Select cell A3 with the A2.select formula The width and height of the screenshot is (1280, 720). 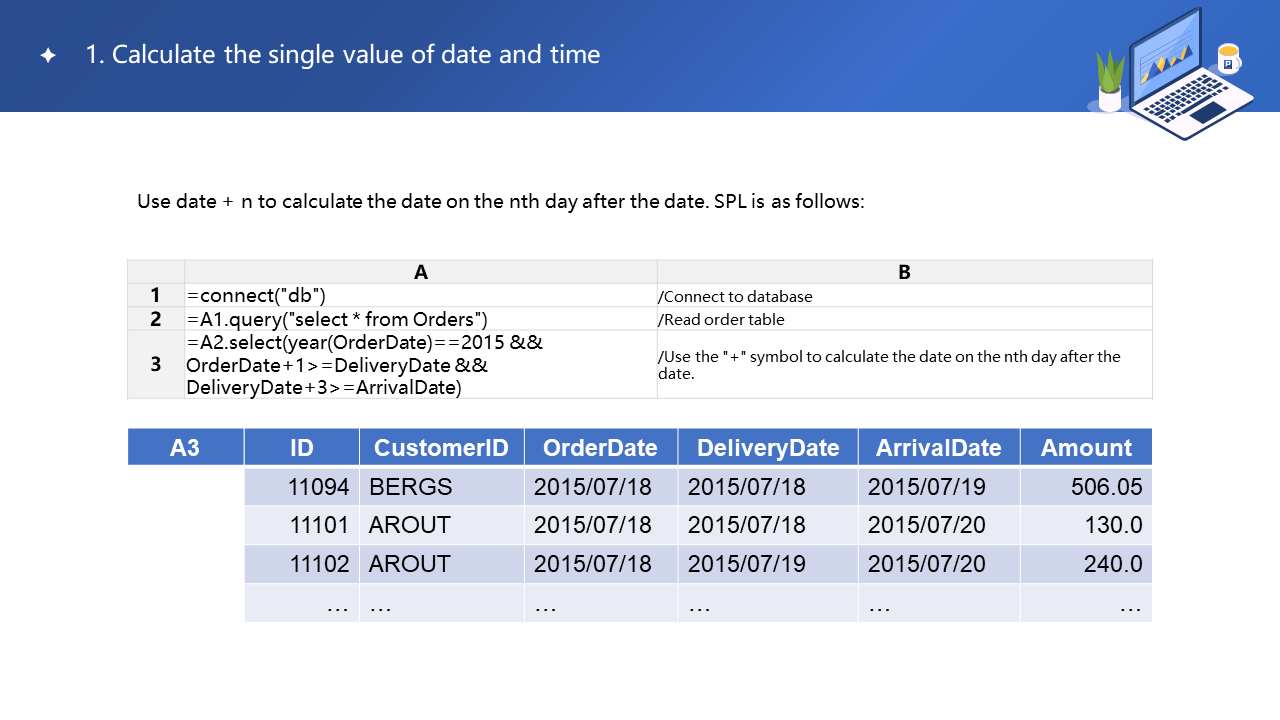(420, 364)
